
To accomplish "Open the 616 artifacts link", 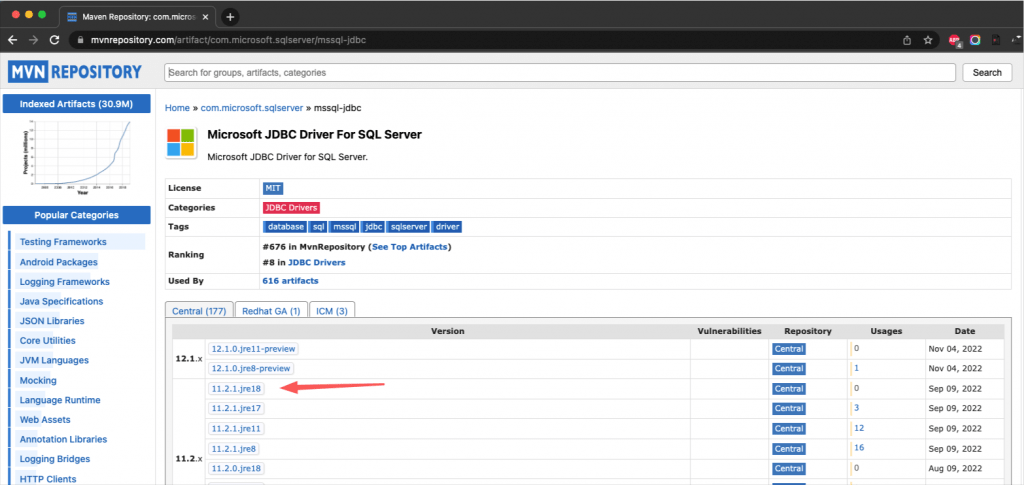I will pyautogui.click(x=290, y=281).
